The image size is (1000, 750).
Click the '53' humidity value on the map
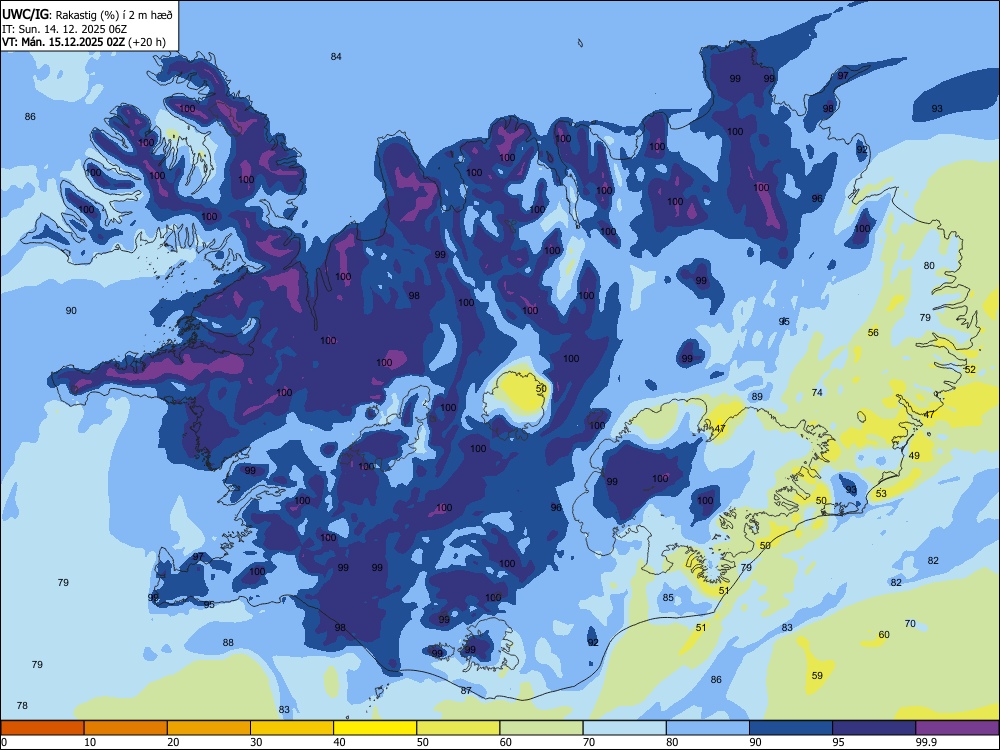(x=881, y=493)
